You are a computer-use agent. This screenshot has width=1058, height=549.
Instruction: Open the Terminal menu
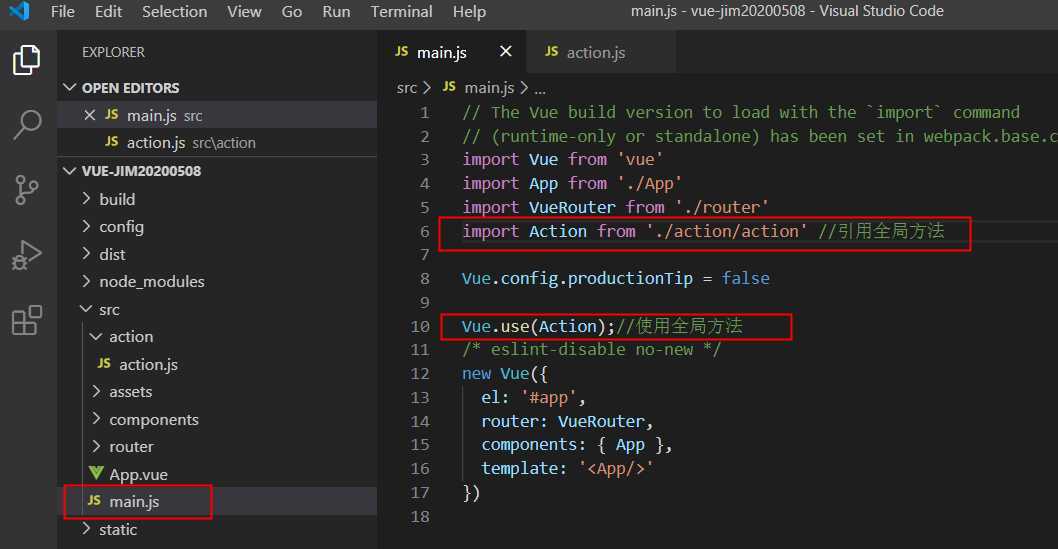tap(401, 11)
